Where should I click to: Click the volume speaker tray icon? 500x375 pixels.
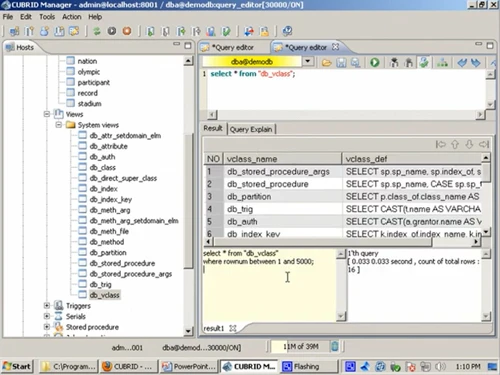click(440, 367)
